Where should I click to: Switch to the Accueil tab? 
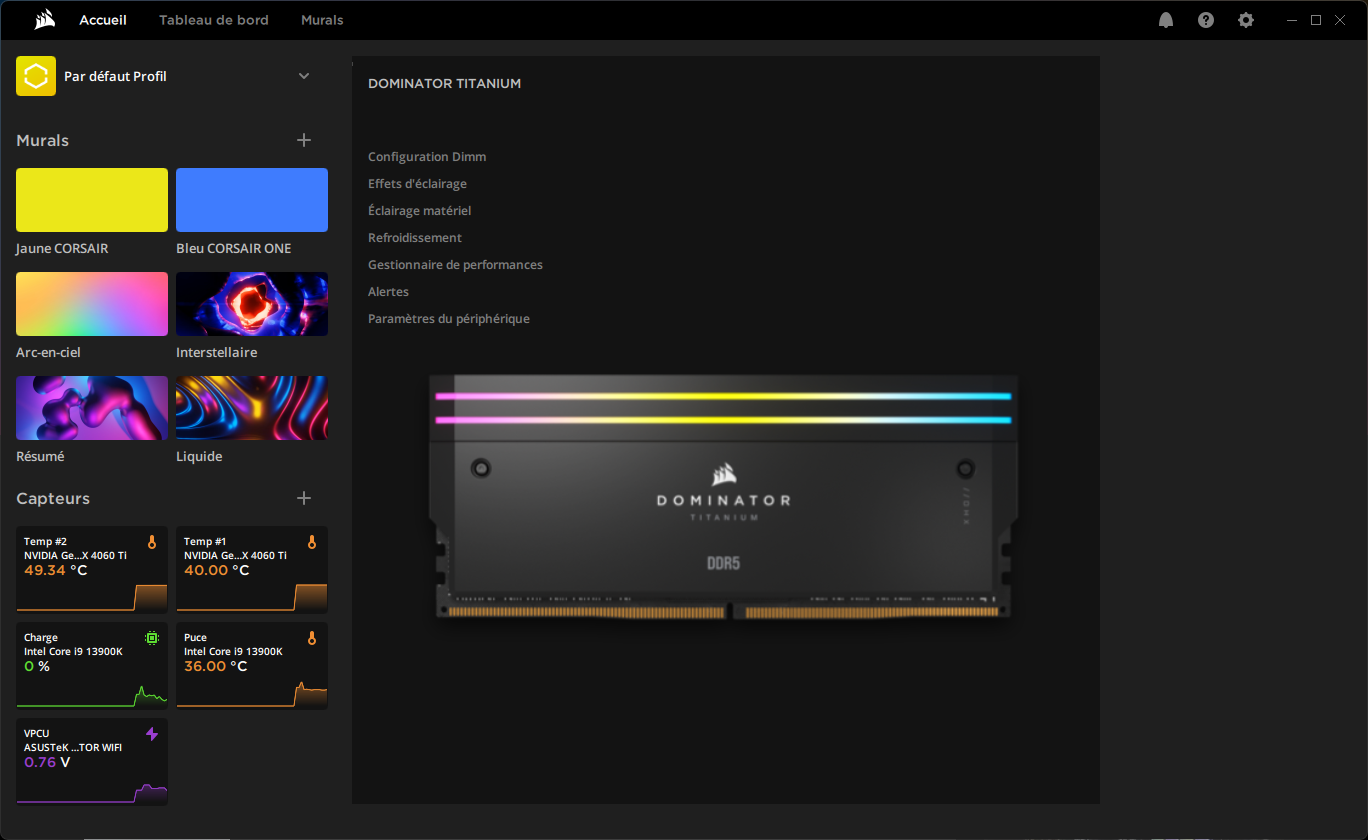pyautogui.click(x=103, y=20)
